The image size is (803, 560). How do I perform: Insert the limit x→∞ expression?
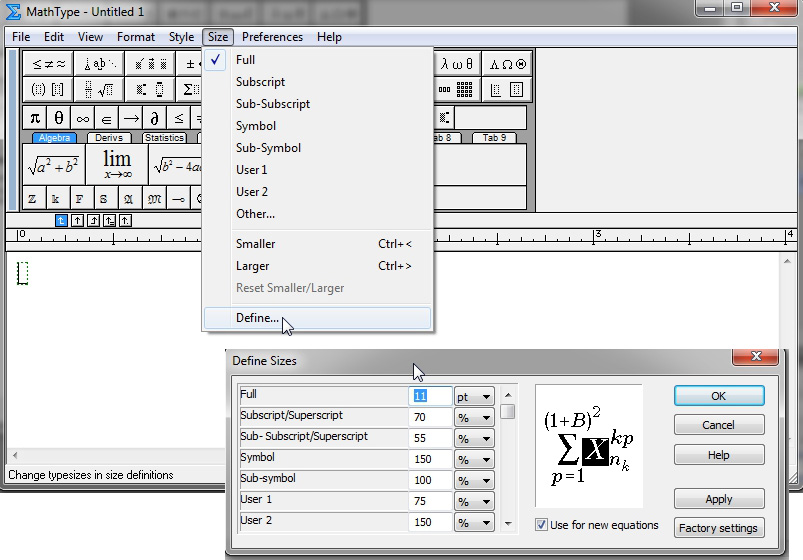(117, 164)
